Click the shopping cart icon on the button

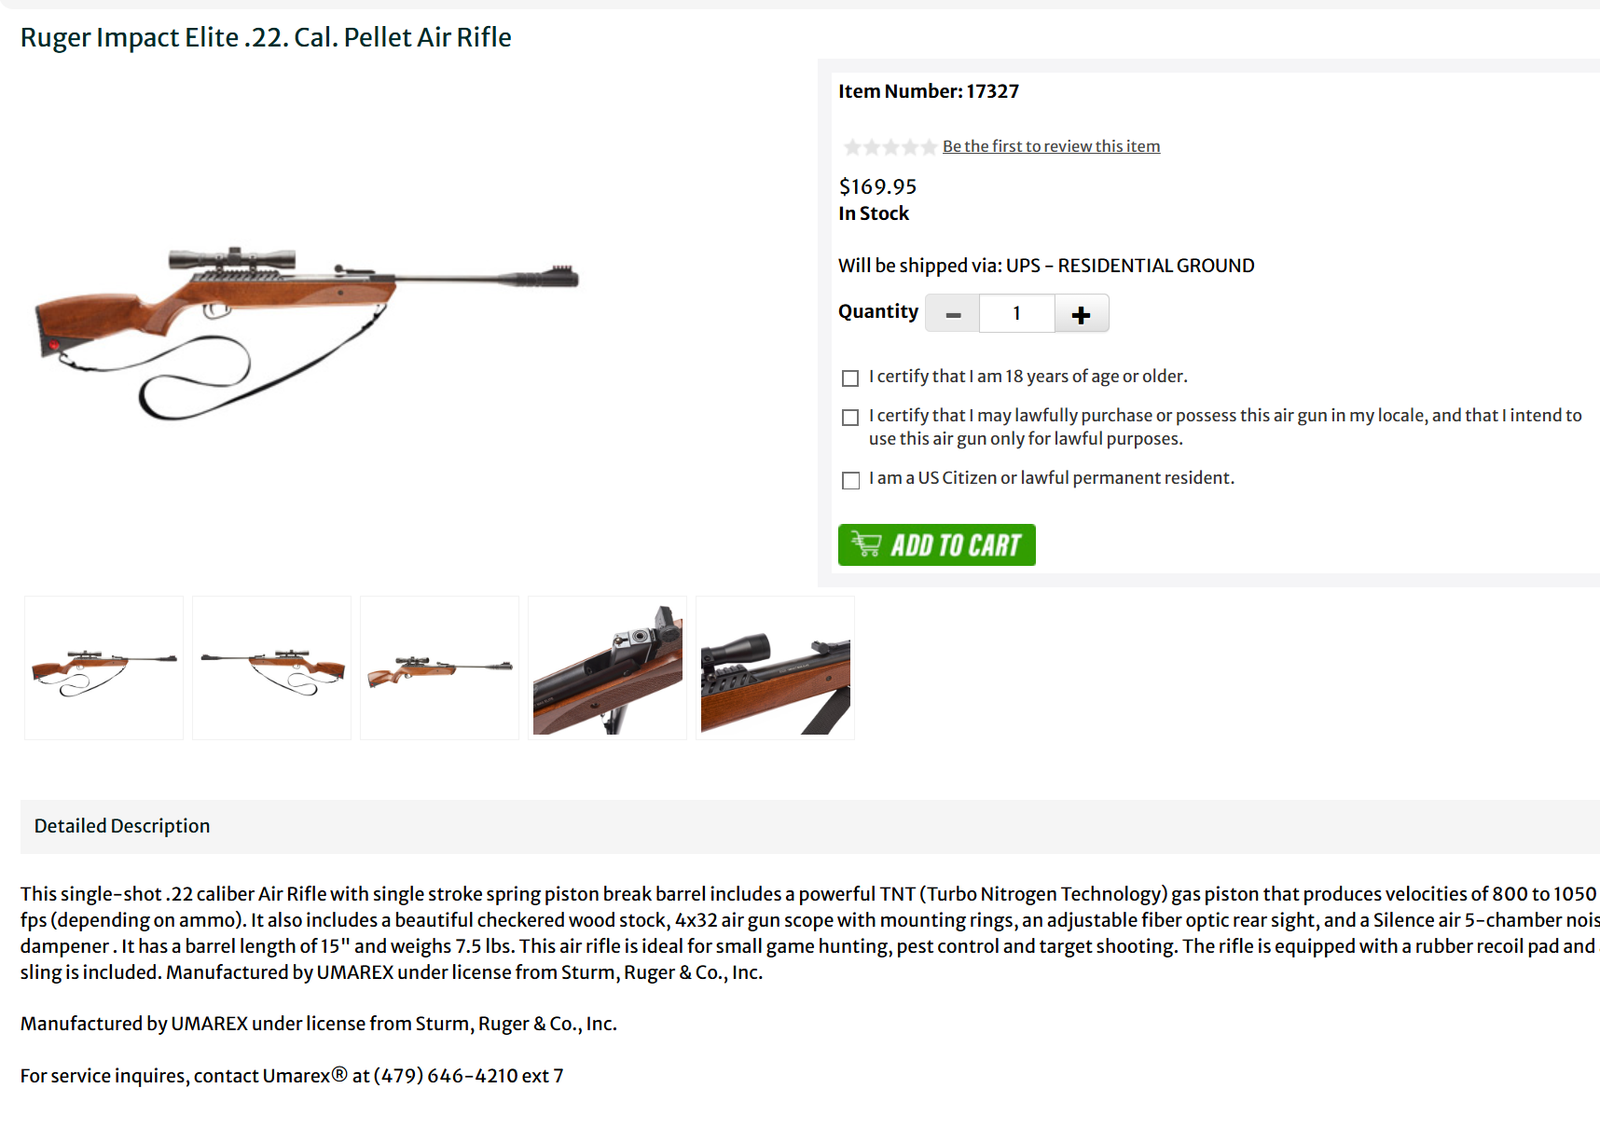coord(866,545)
